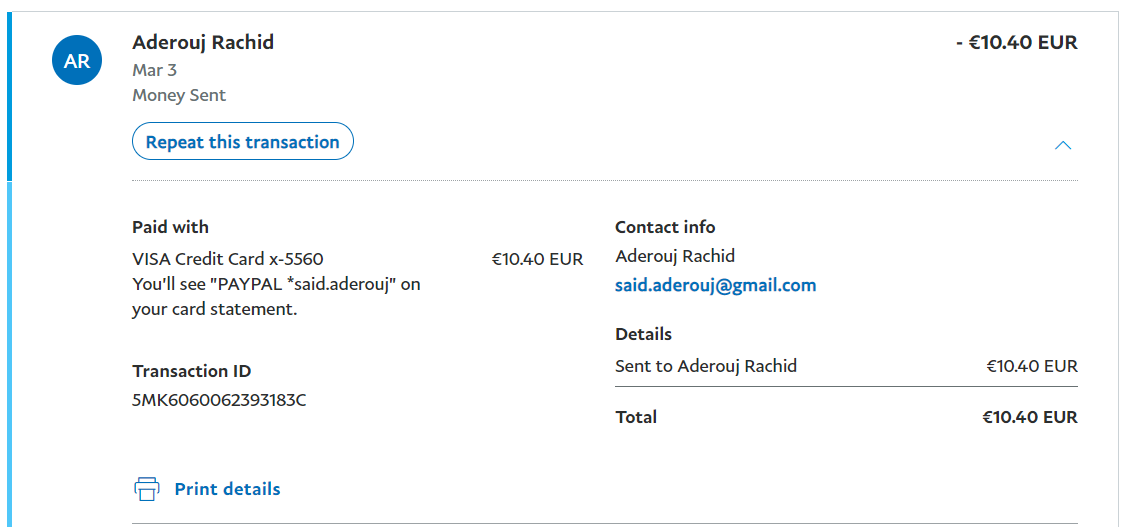Click the Mar 3 transaction date
The height and width of the screenshot is (527, 1137).
coord(154,70)
